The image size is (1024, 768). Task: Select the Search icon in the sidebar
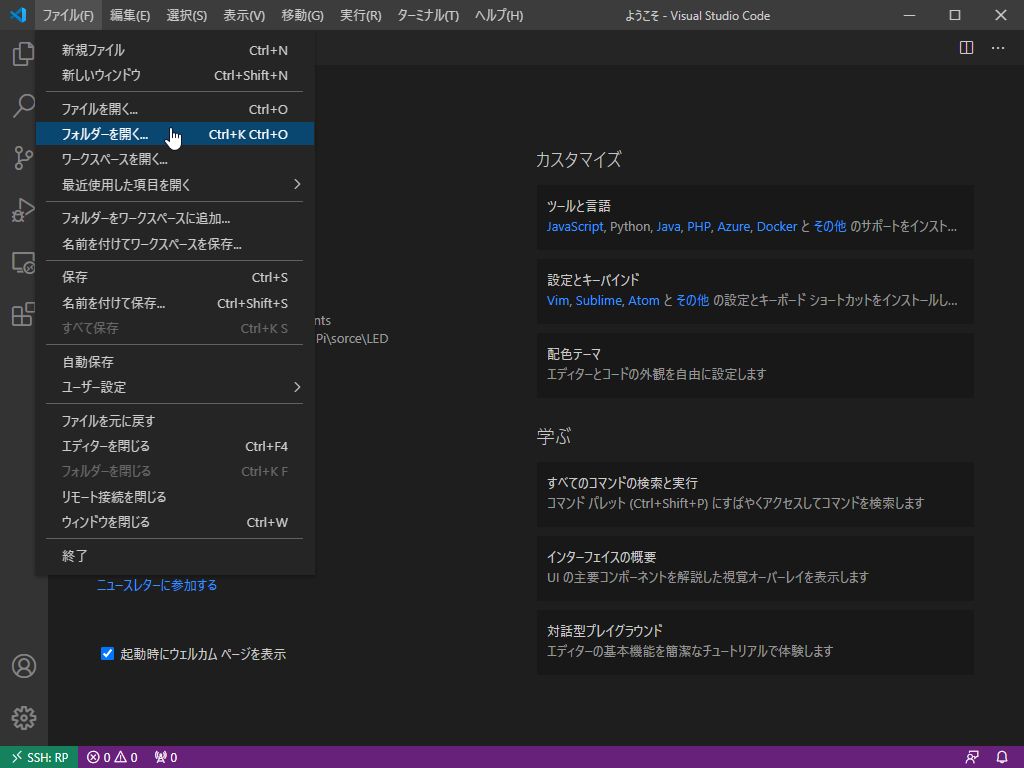click(x=22, y=106)
